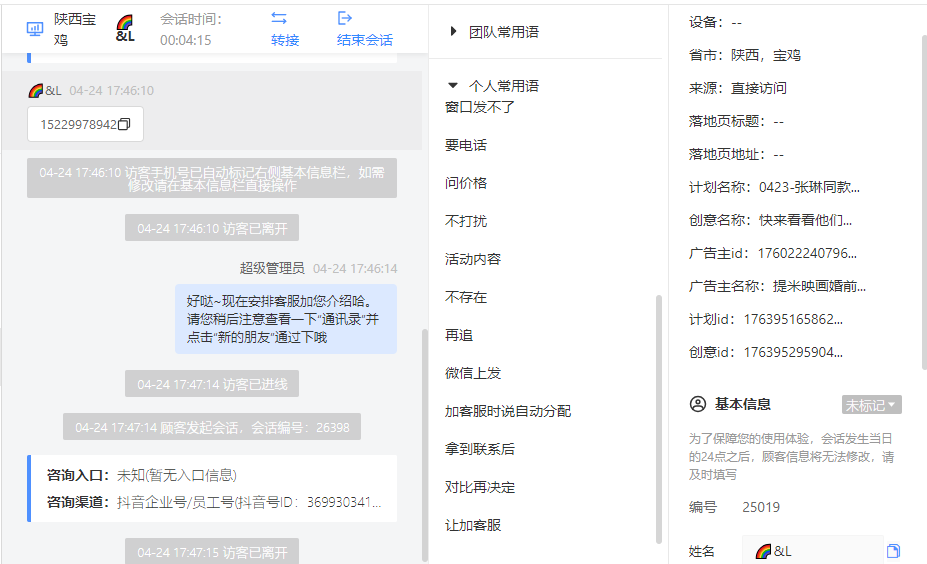Viewport: 927px width, 564px height.
Task: Click the 计划名称 0423-张琳同款 value
Action: coord(809,187)
